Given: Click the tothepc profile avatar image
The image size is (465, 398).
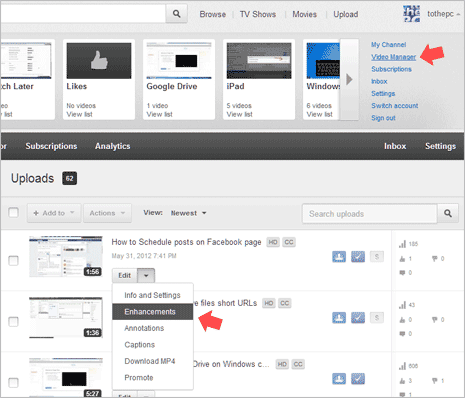Looking at the screenshot, I should click(411, 14).
